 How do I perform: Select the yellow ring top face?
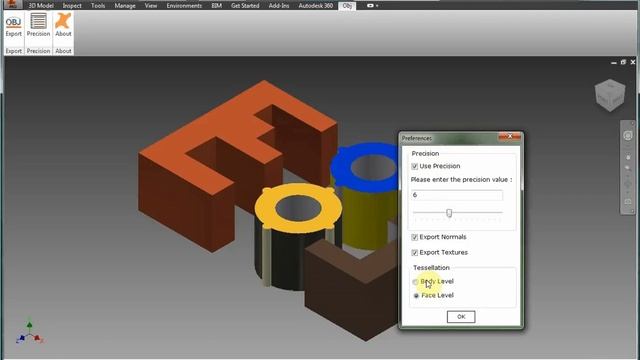click(x=265, y=208)
